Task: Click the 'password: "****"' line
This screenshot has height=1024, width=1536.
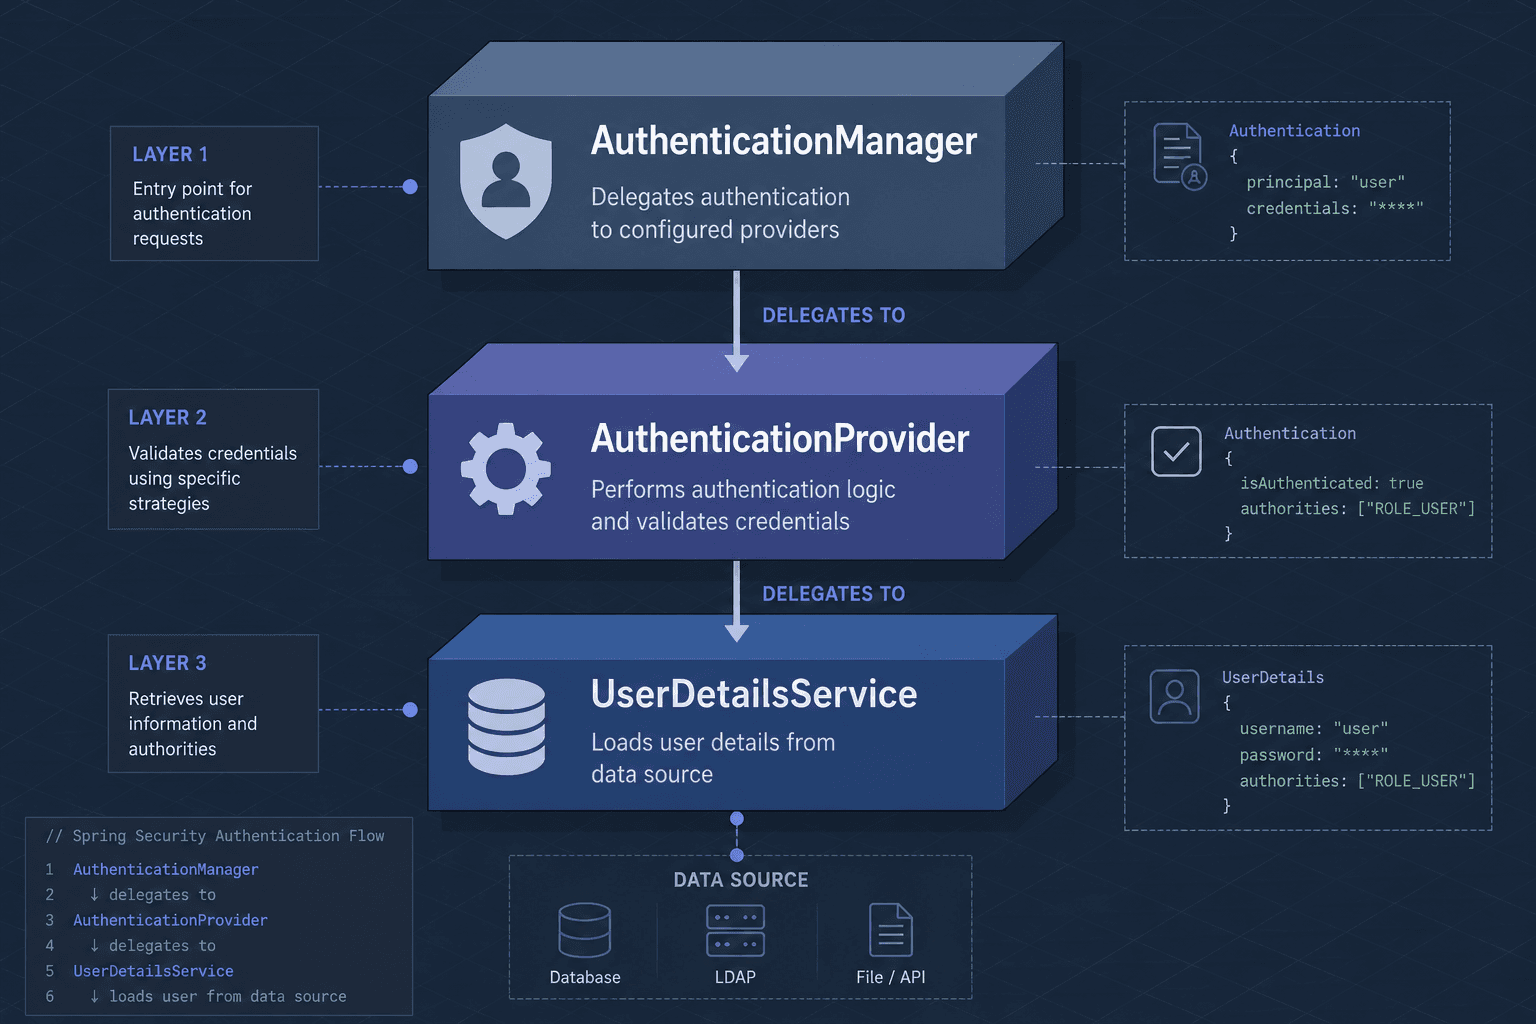Action: [1313, 755]
